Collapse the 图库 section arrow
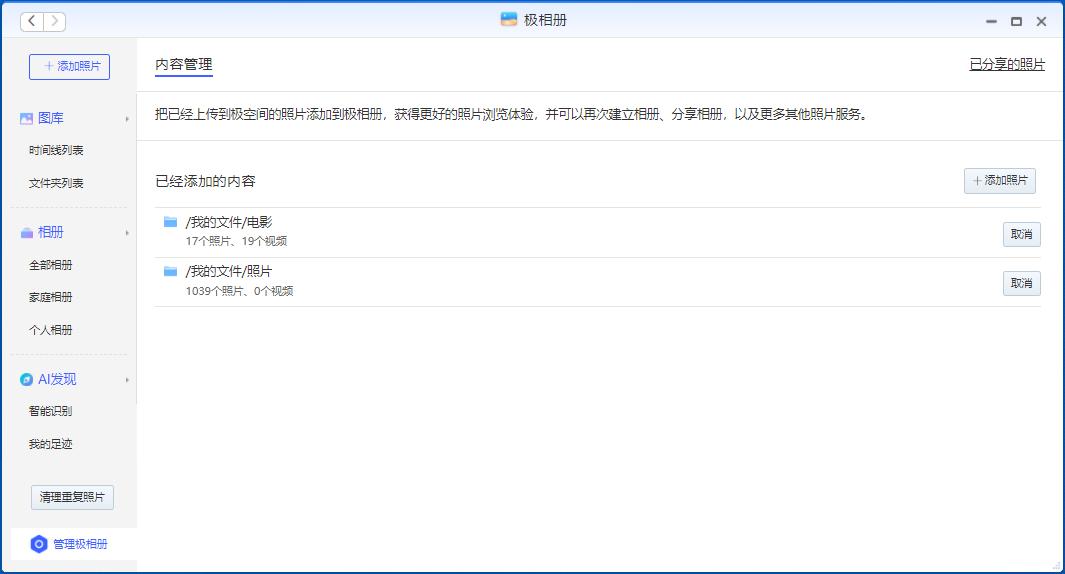 tap(127, 119)
